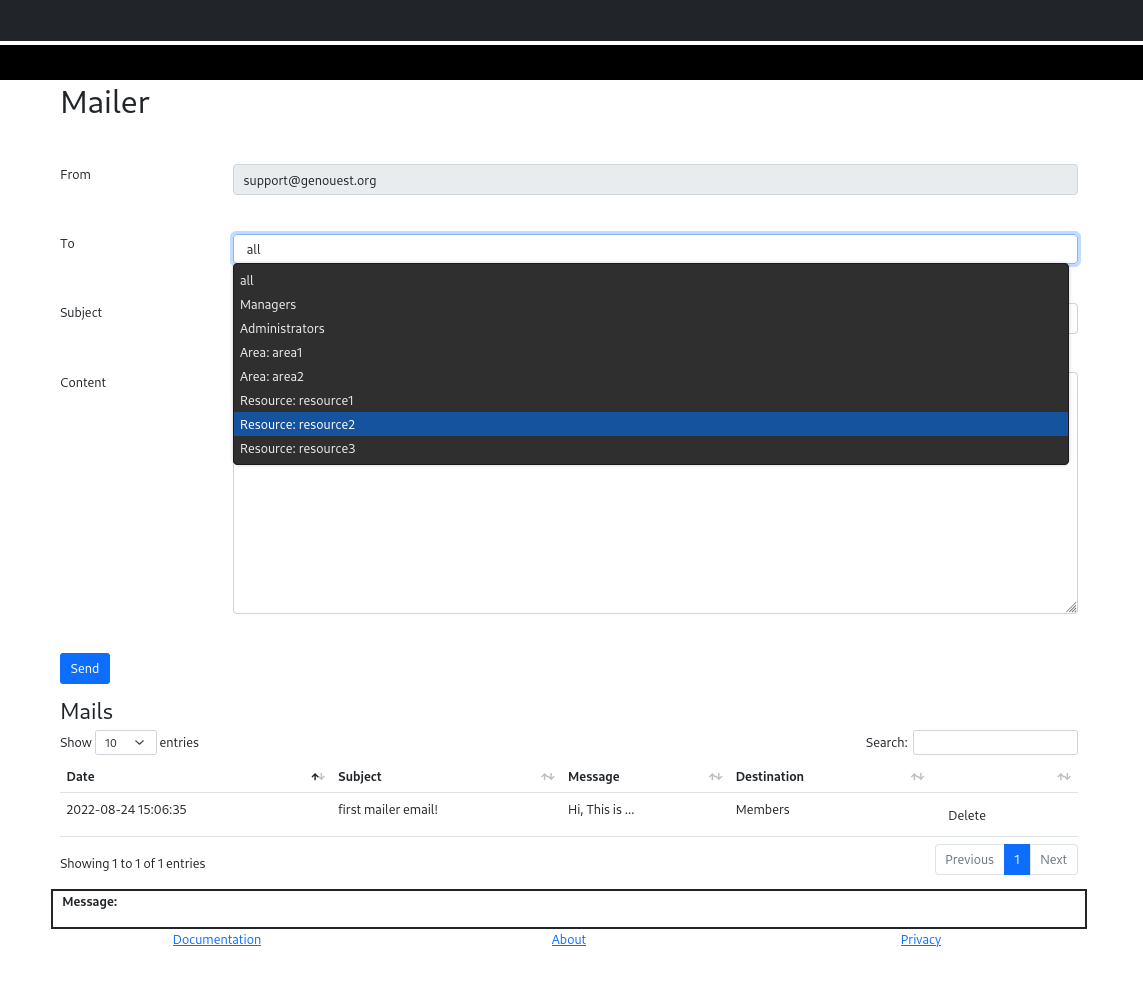Click the Mails section heading

pos(87,711)
